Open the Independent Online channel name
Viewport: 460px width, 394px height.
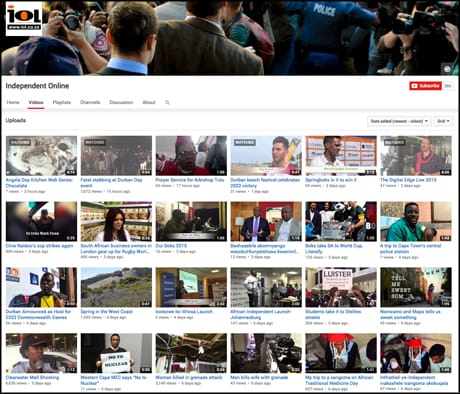pos(37,86)
